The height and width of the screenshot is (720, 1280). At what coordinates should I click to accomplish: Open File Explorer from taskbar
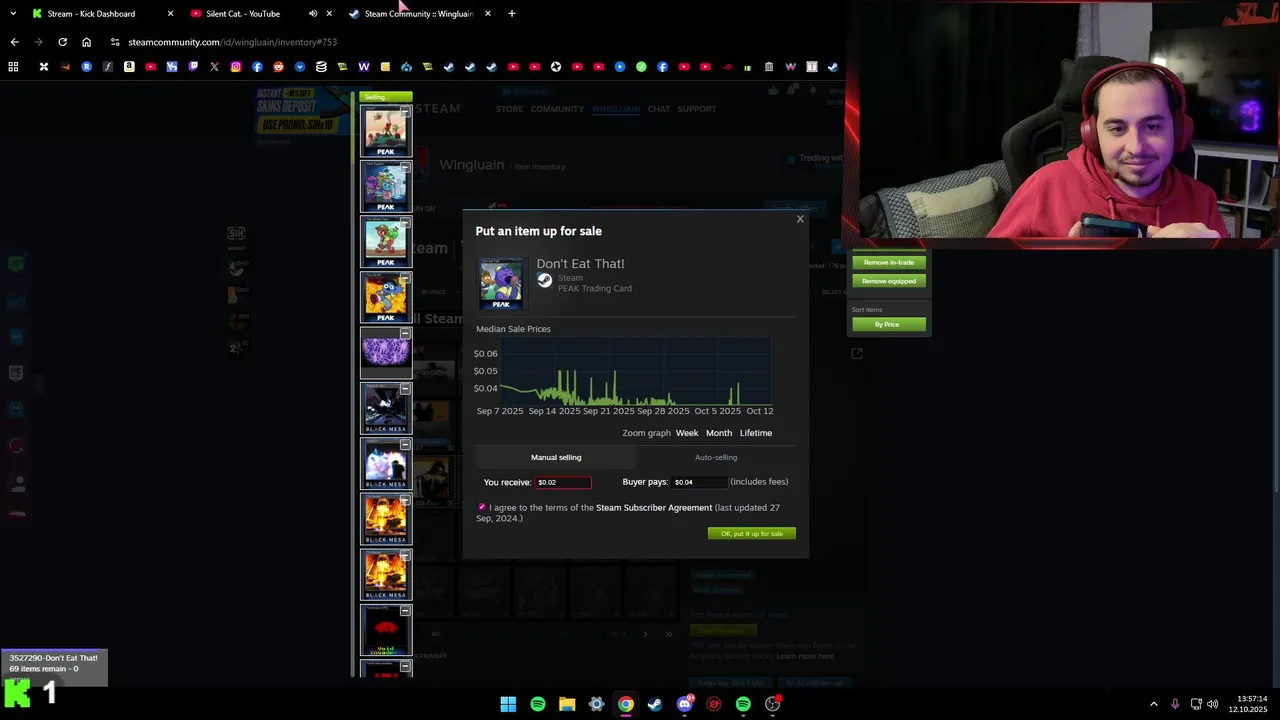567,704
